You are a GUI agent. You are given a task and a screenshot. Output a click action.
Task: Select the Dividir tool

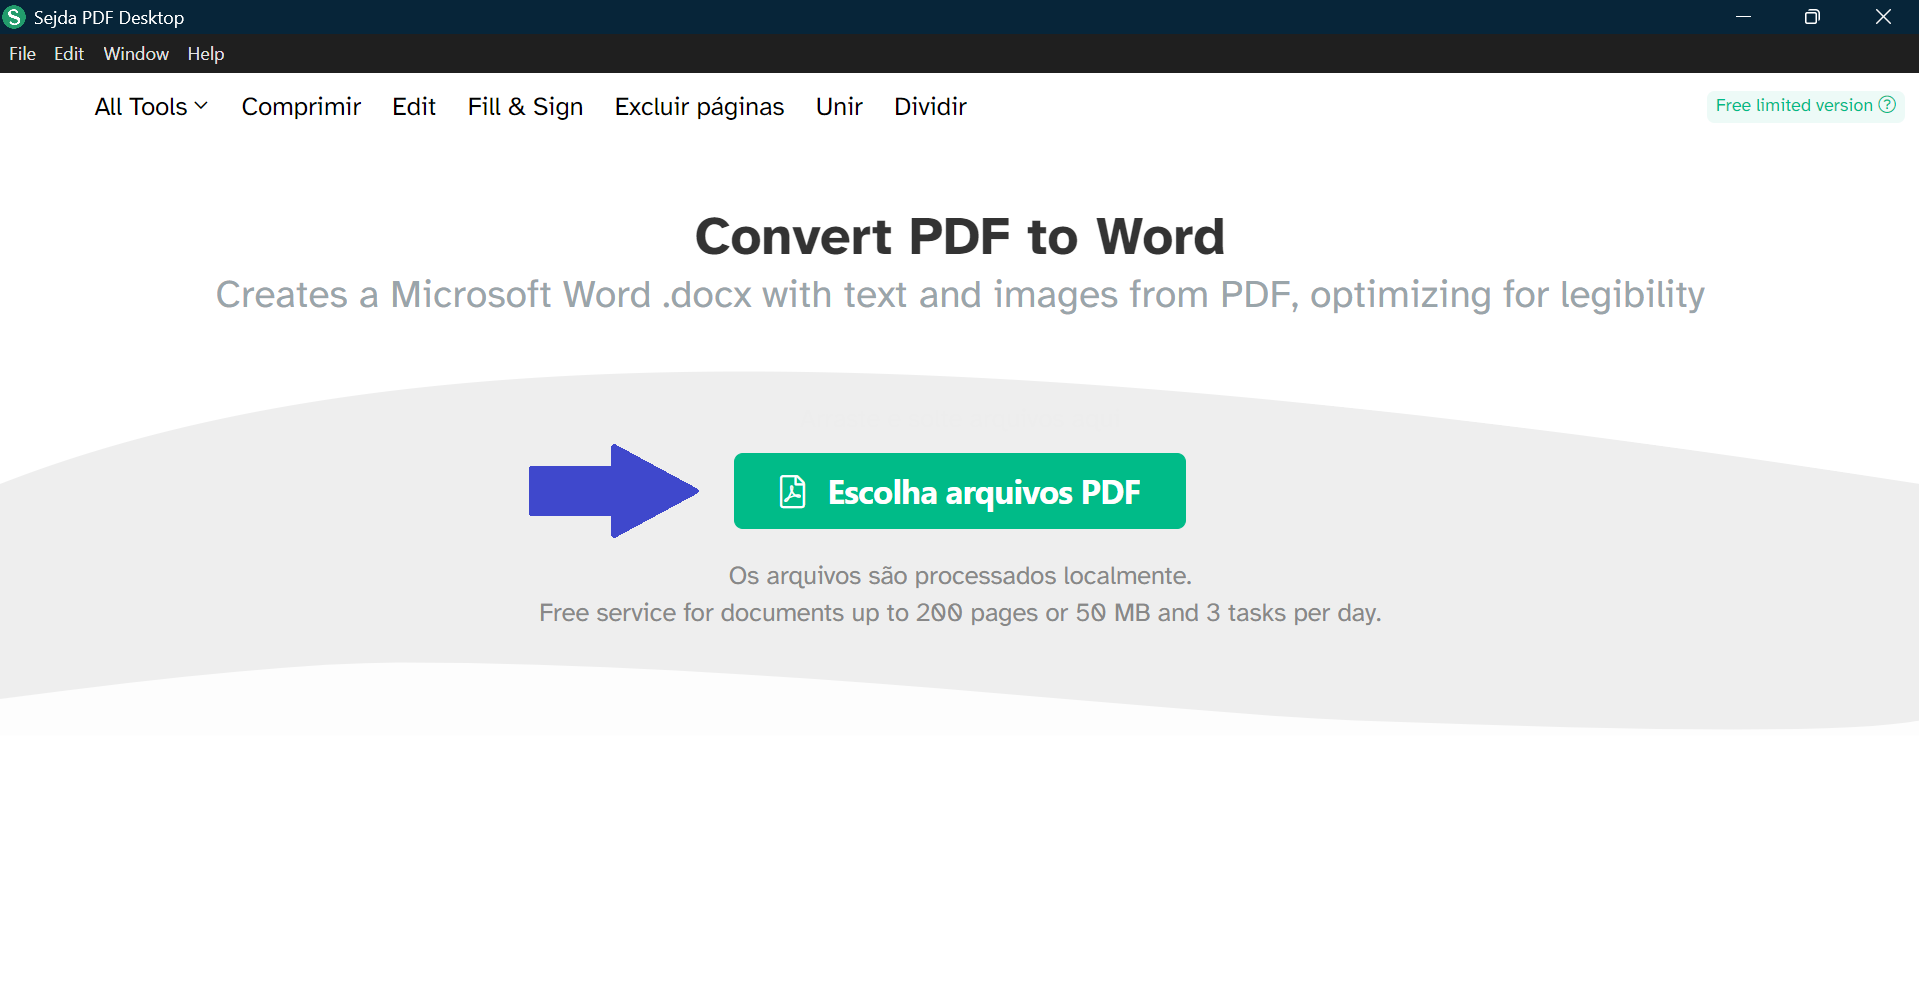pyautogui.click(x=929, y=106)
